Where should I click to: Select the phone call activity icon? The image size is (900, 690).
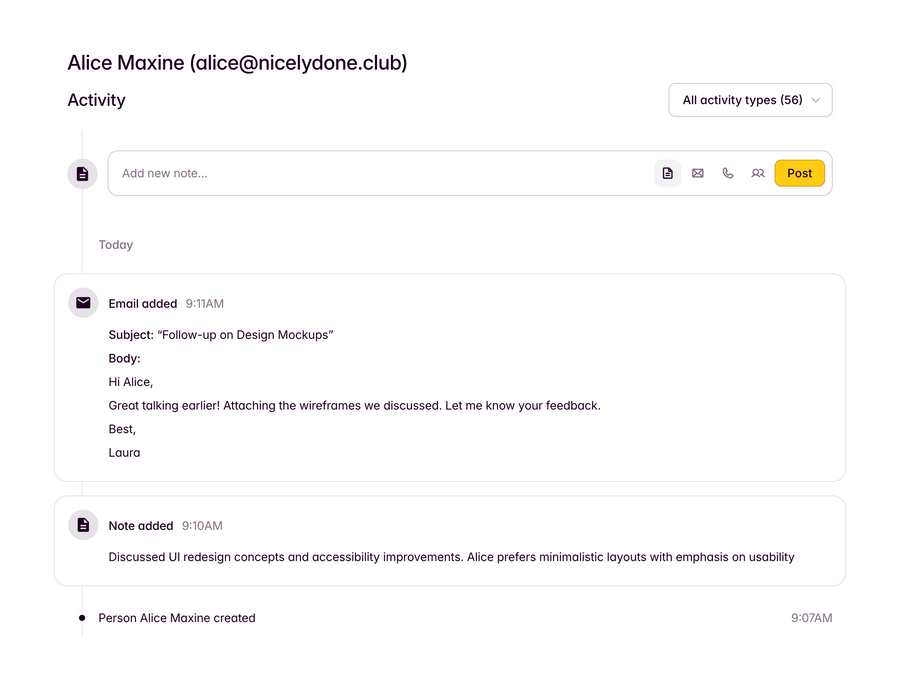click(x=728, y=173)
